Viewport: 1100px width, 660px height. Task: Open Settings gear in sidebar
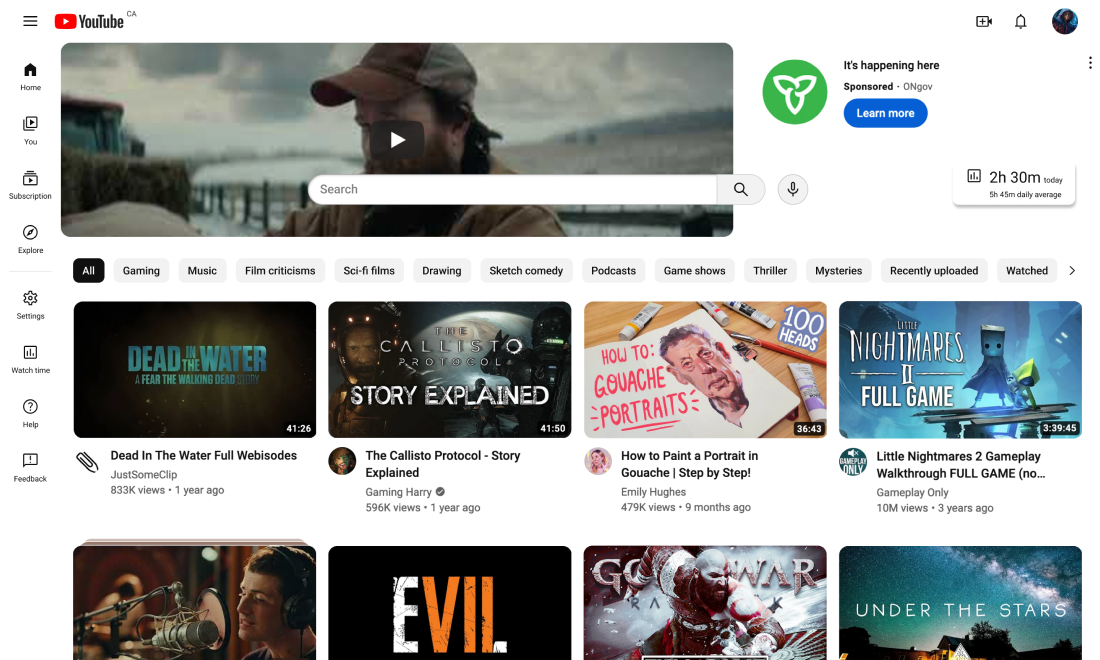(x=30, y=305)
